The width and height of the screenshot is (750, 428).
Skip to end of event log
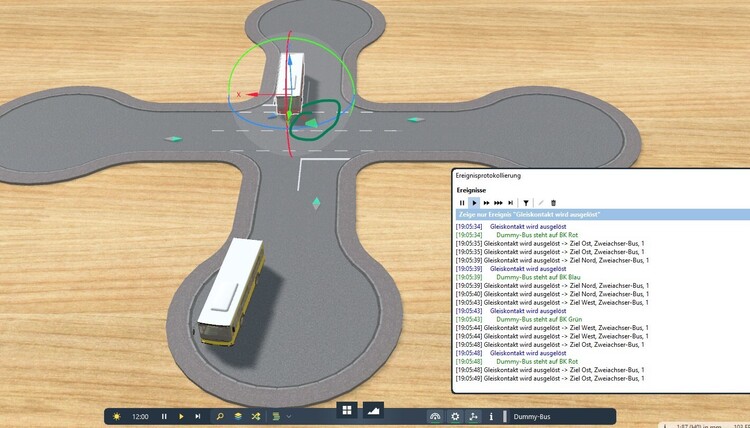(511, 202)
